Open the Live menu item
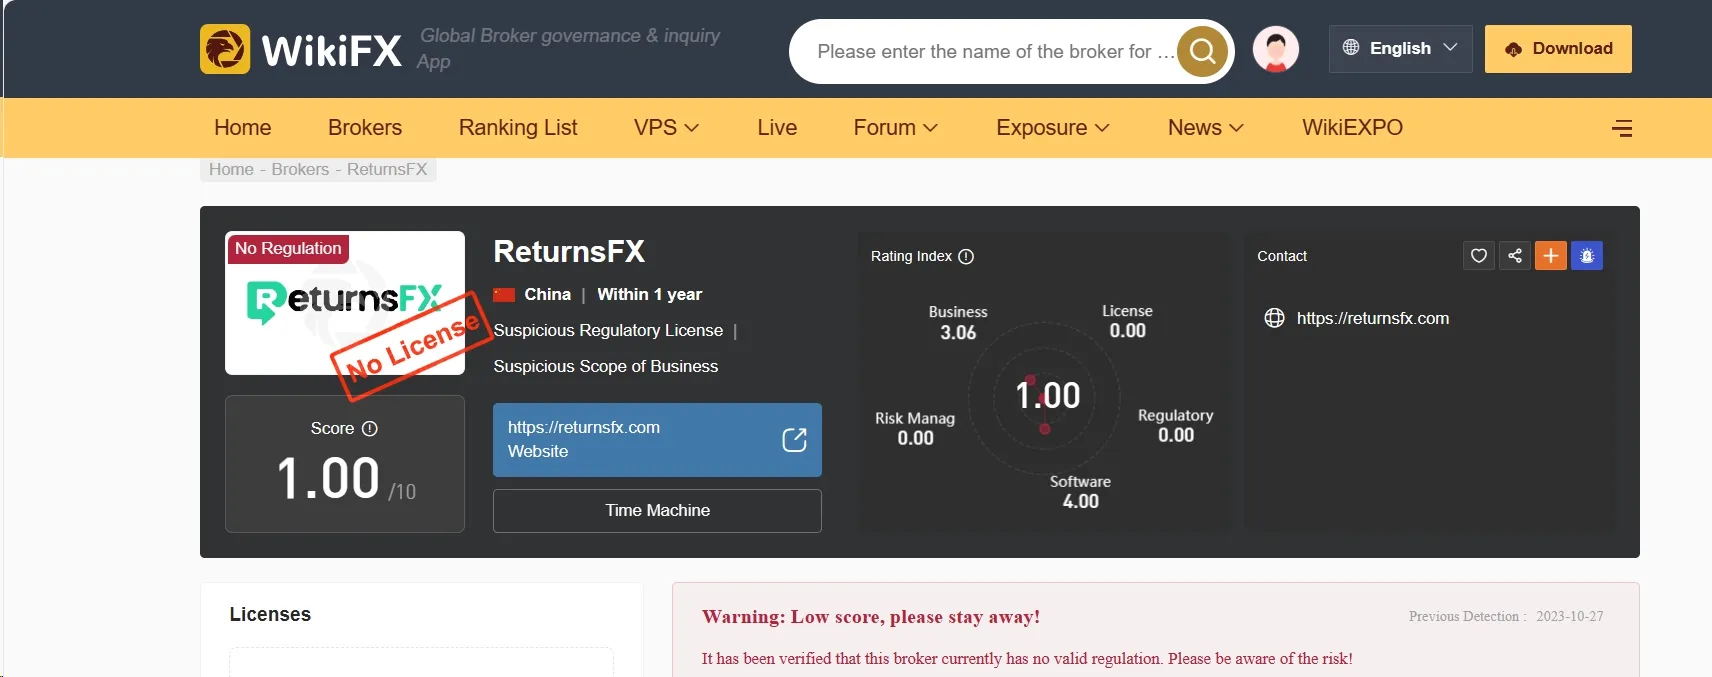The width and height of the screenshot is (1712, 677). [777, 128]
